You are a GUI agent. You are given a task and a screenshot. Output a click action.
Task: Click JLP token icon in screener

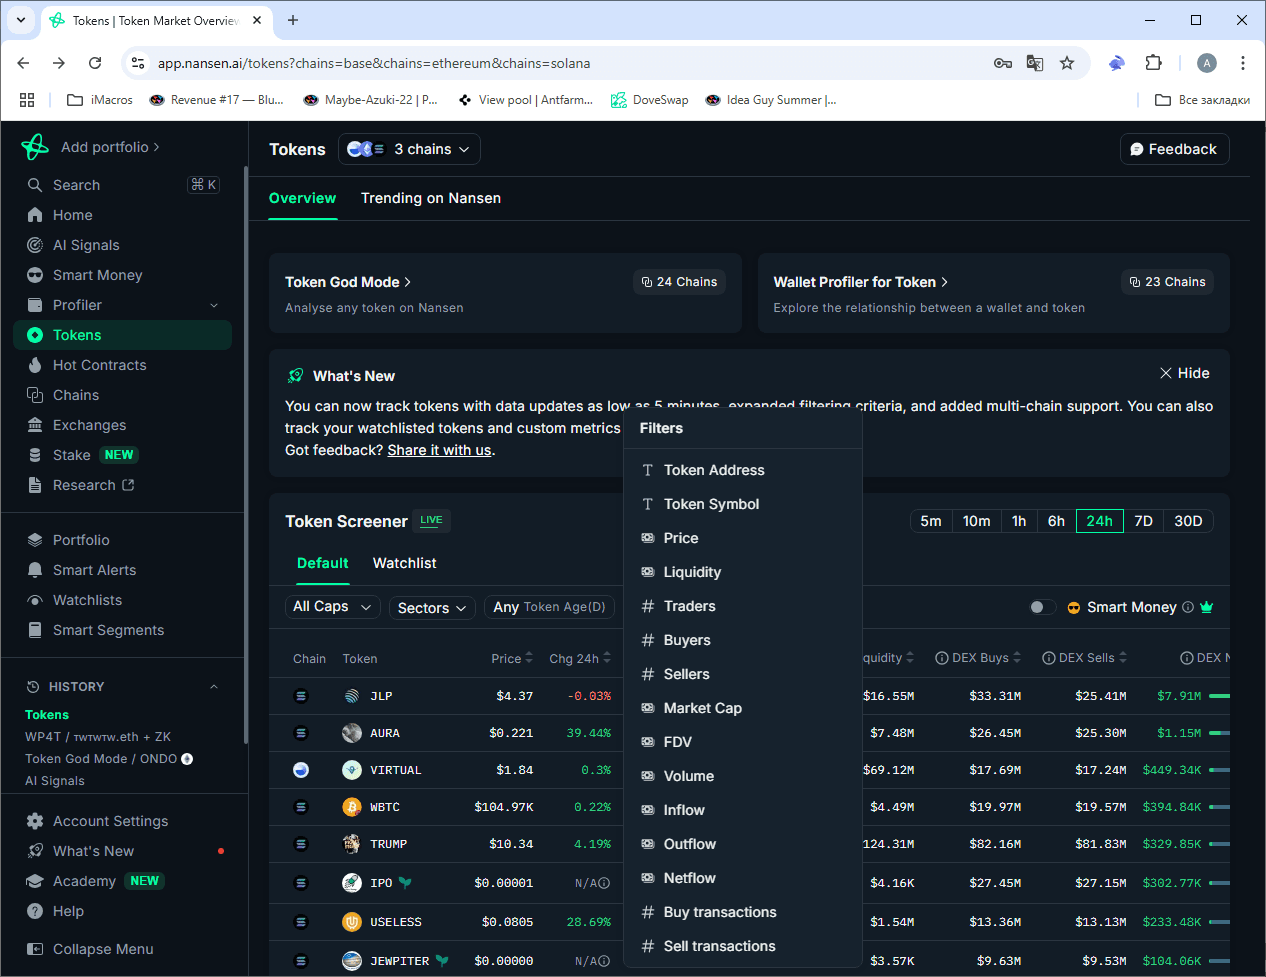(x=352, y=696)
